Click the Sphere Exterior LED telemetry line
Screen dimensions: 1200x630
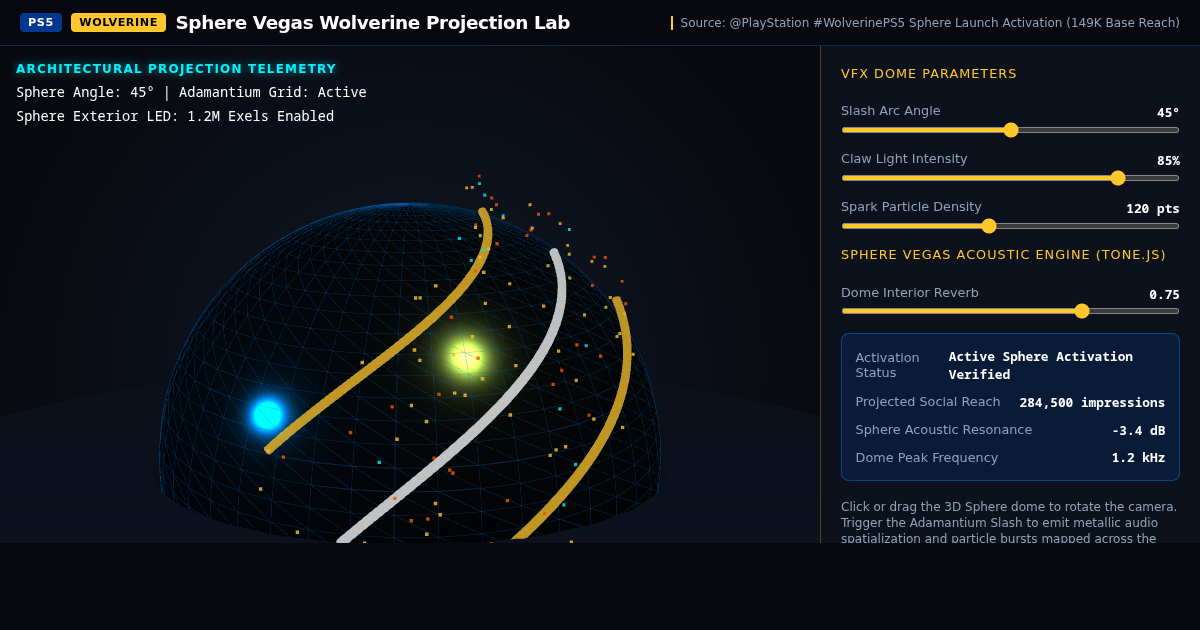click(175, 116)
